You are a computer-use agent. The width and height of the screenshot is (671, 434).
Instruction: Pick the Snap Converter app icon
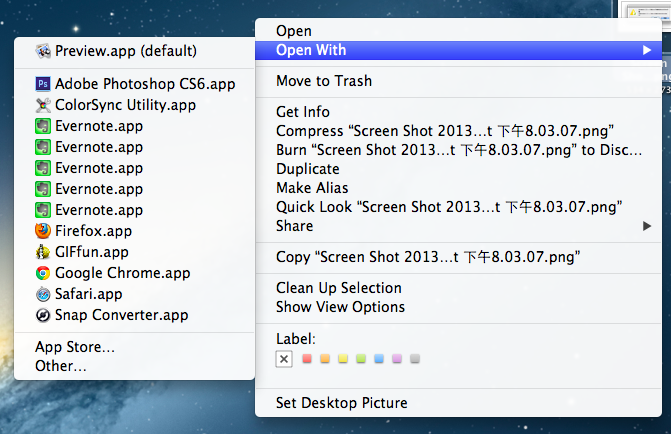click(x=43, y=315)
